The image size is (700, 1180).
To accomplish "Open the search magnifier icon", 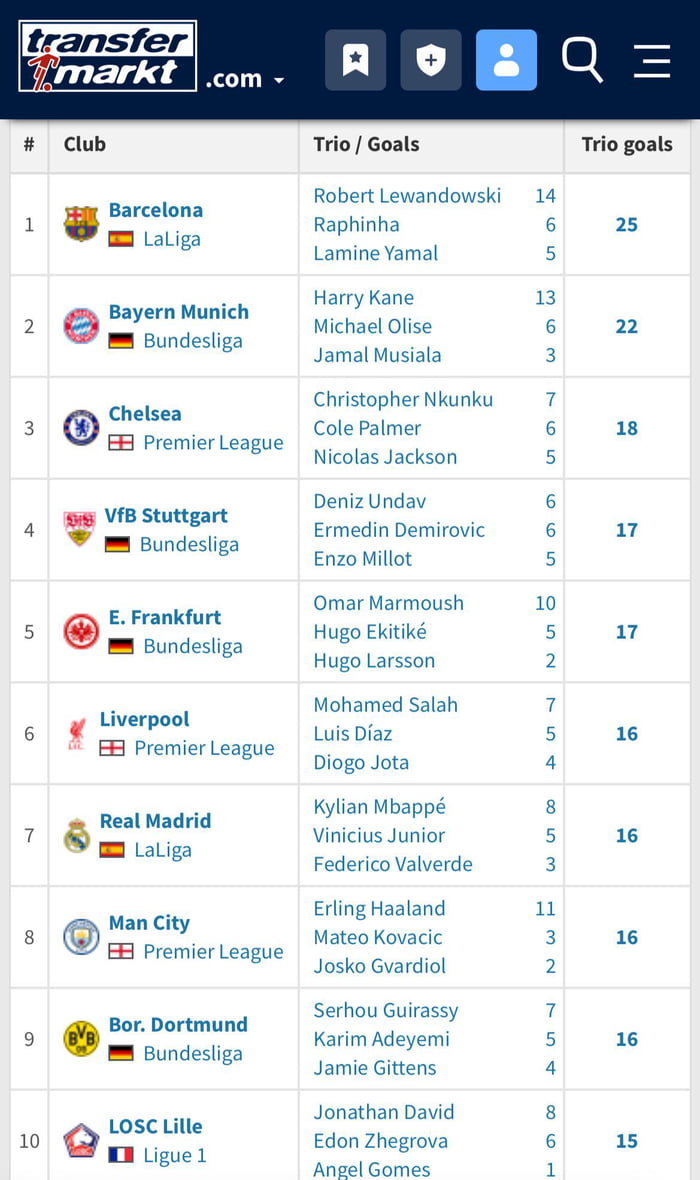I will [x=582, y=61].
